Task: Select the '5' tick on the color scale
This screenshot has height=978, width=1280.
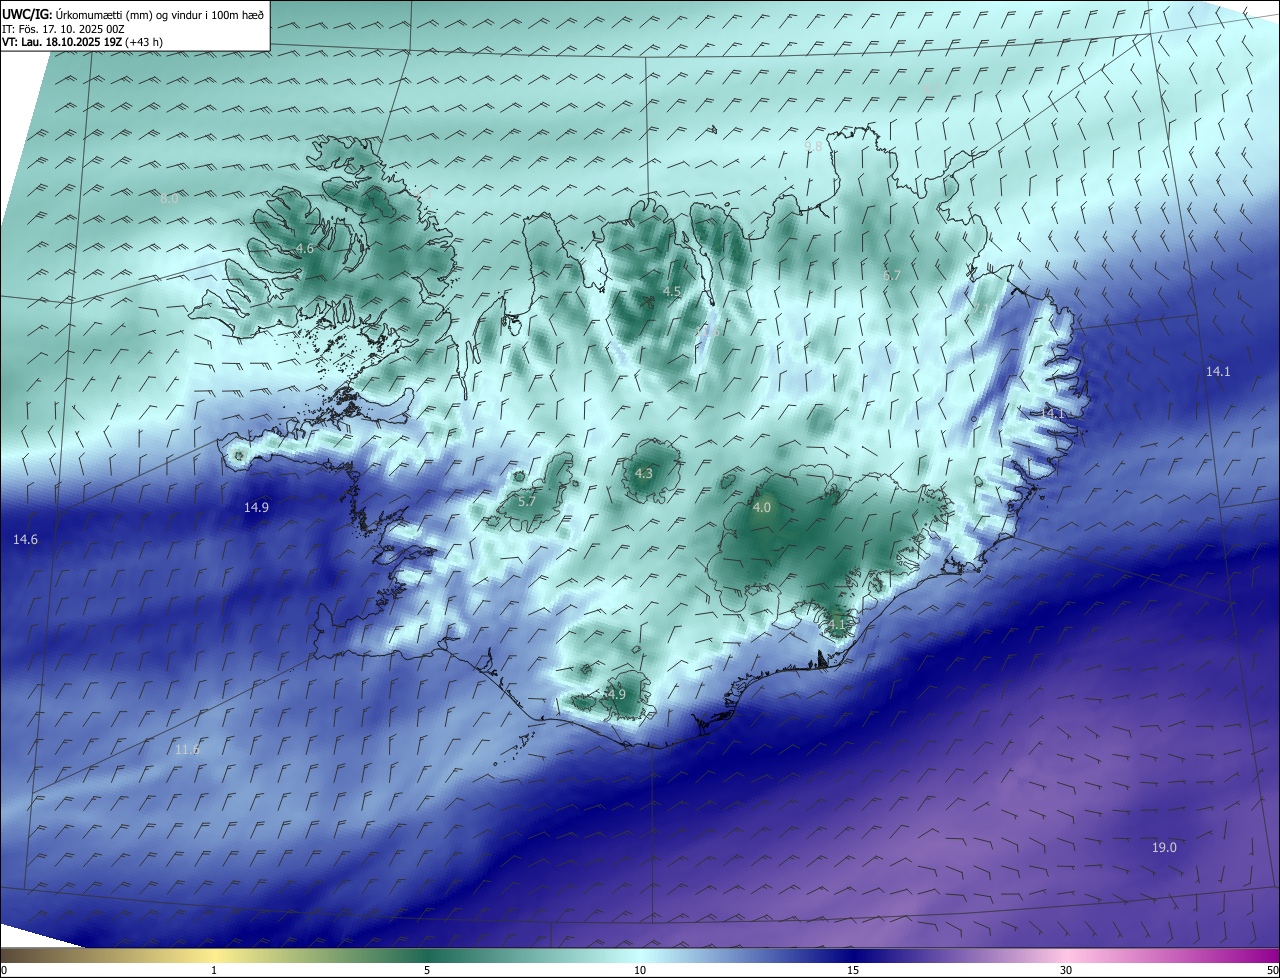Action: tap(427, 970)
